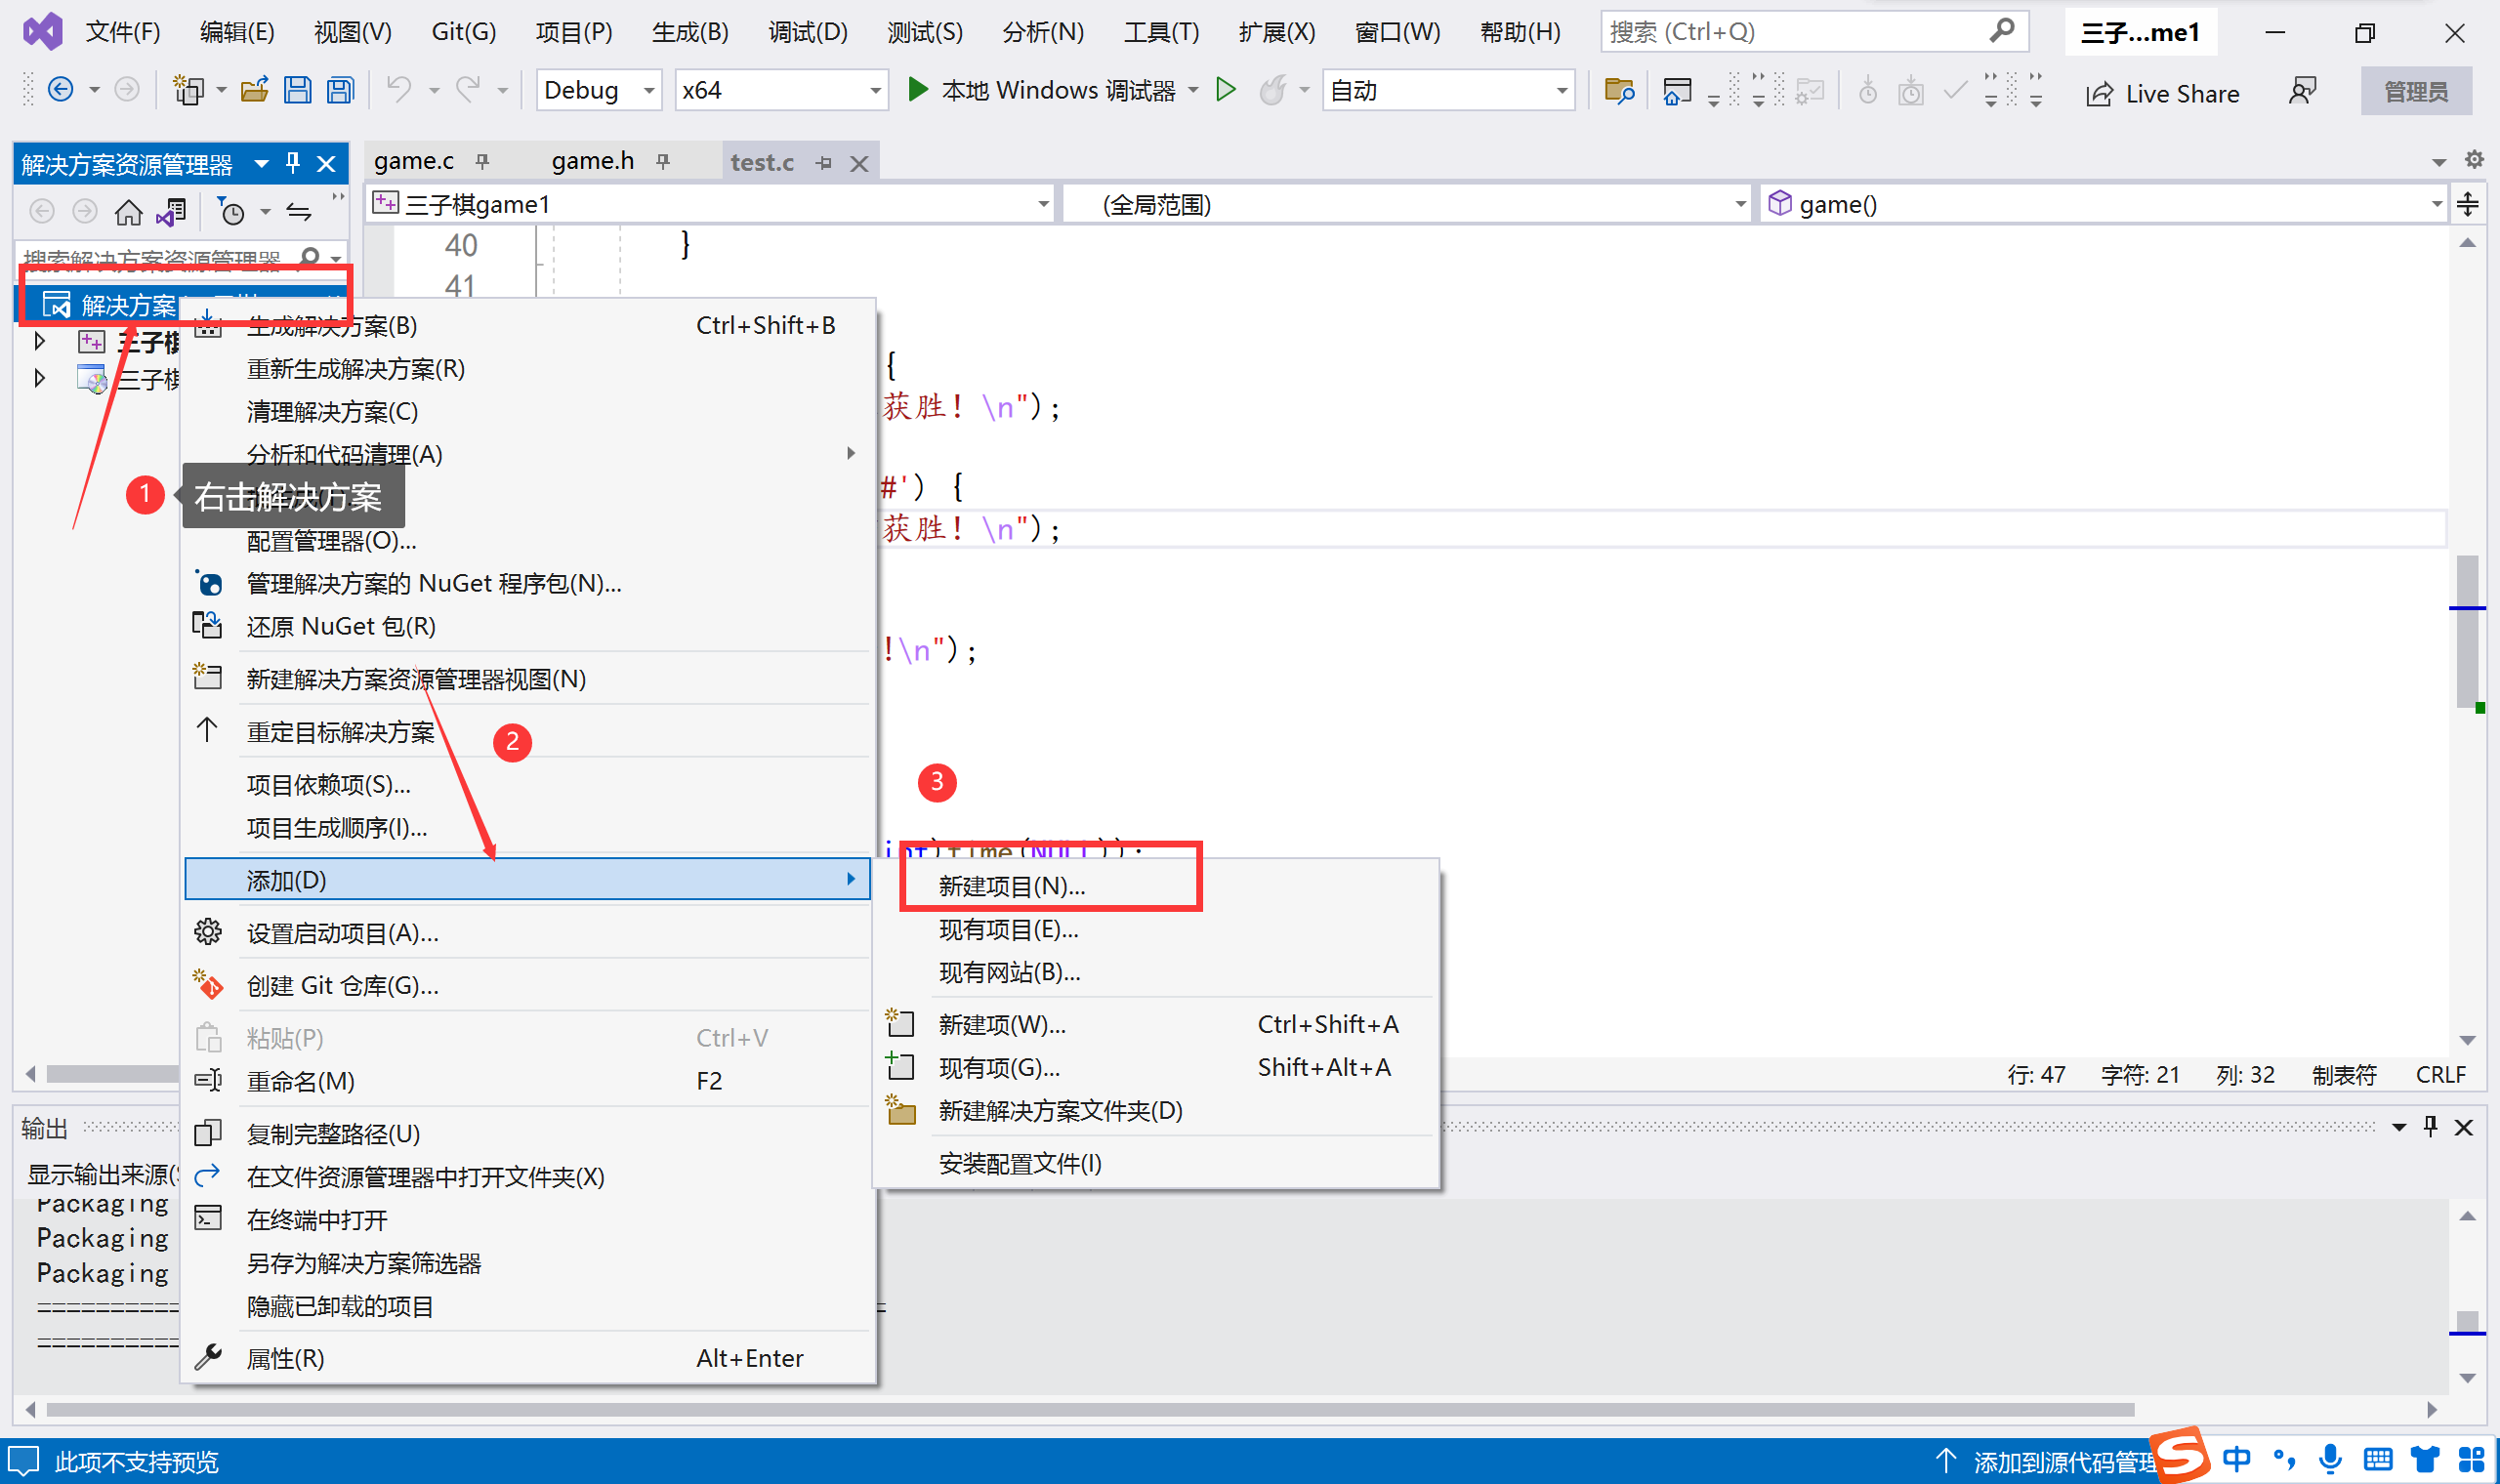Start the local Windows debugger with the green play icon
Image resolution: width=2500 pixels, height=1484 pixels.
click(x=917, y=90)
